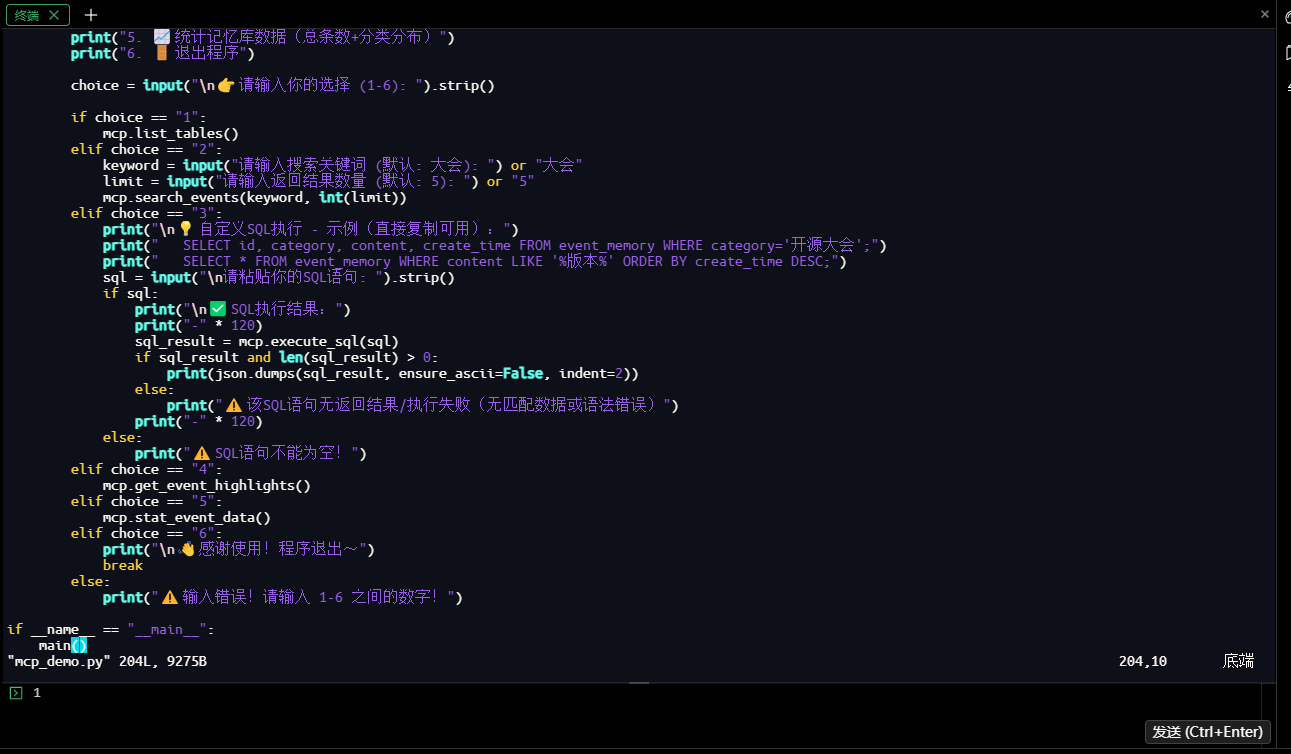Switch to the 终端 tab

27,15
